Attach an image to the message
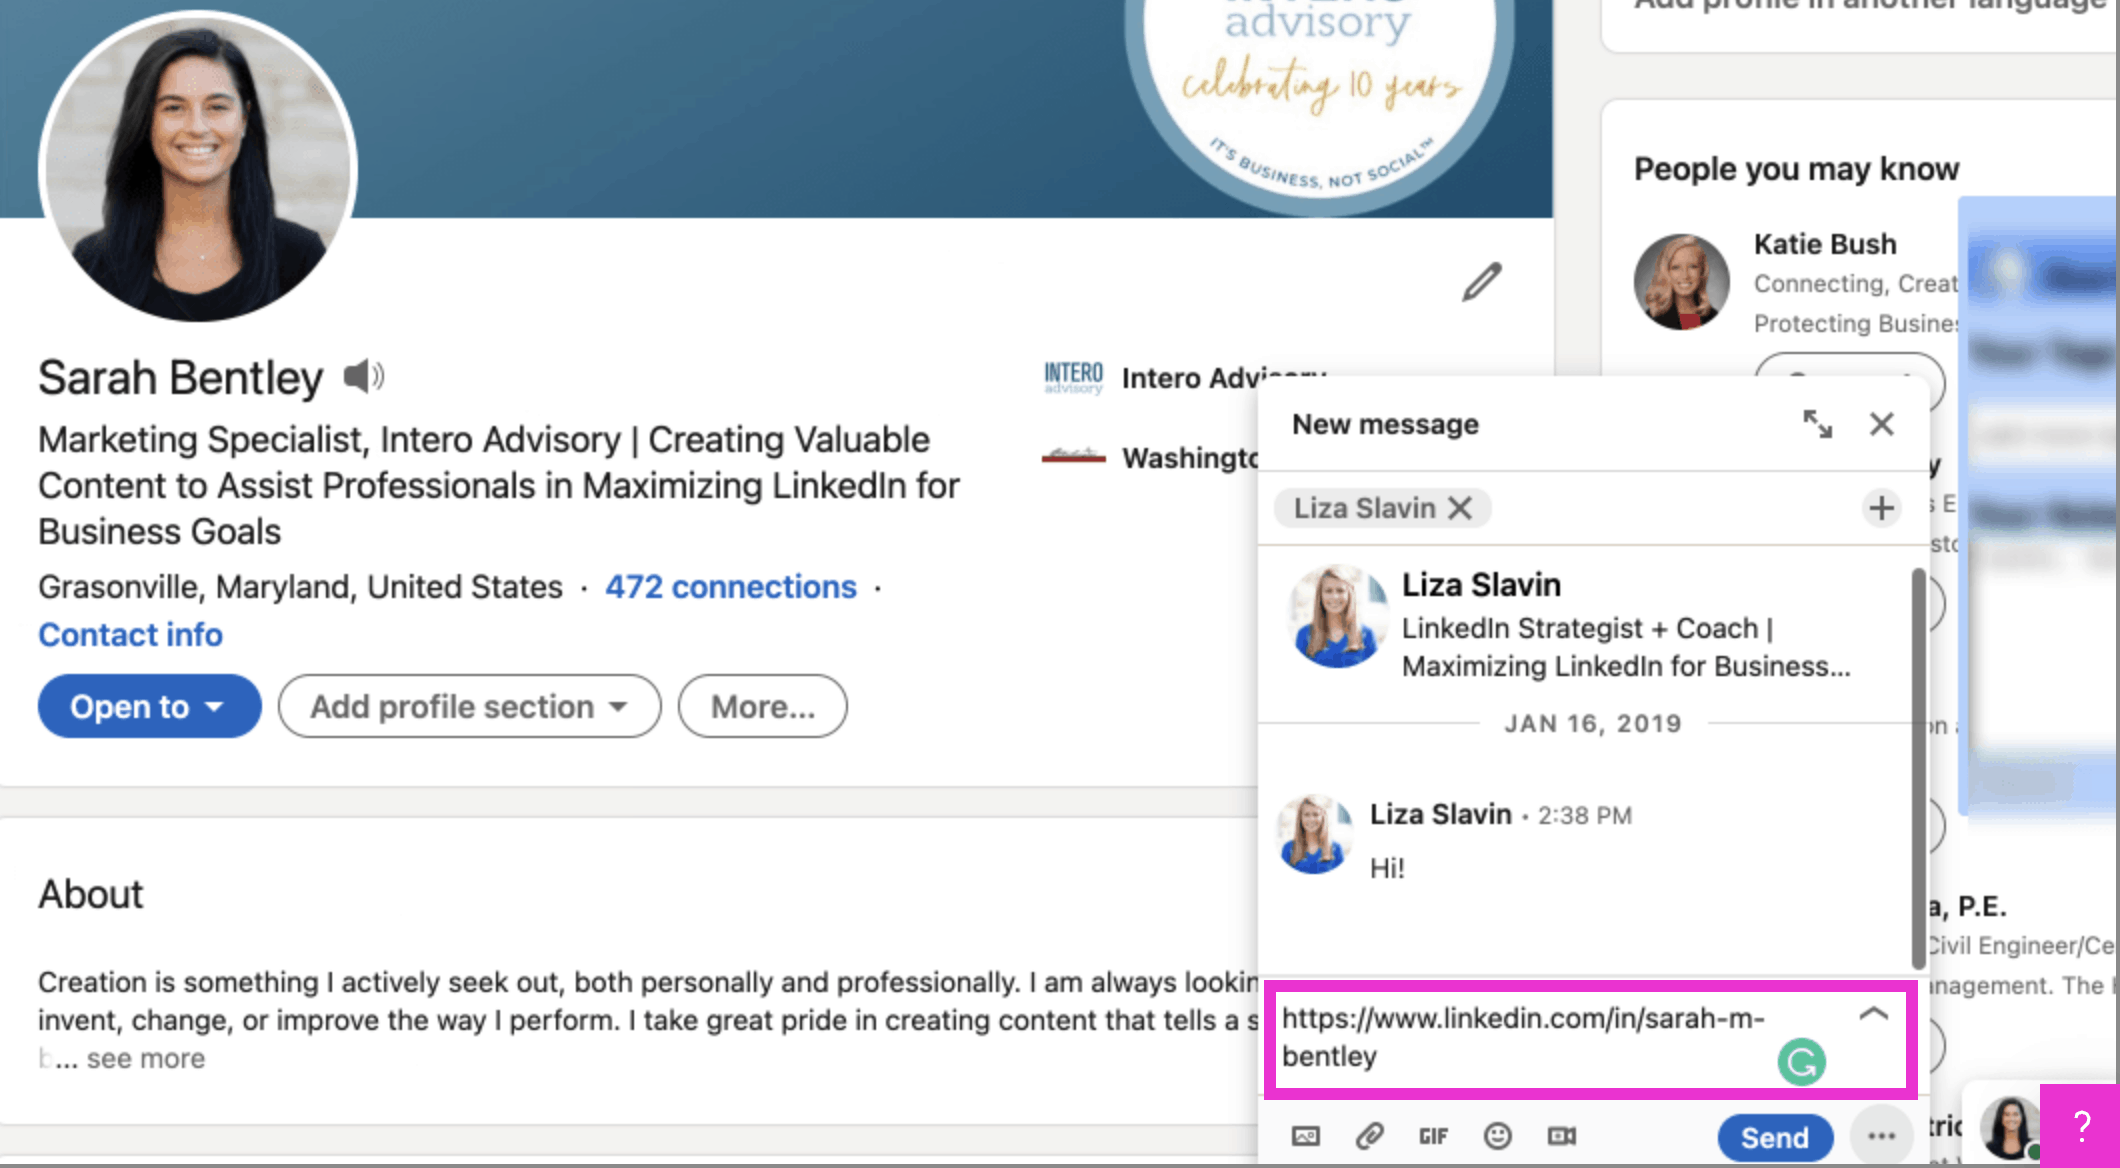The height and width of the screenshot is (1168, 2120). [x=1306, y=1136]
